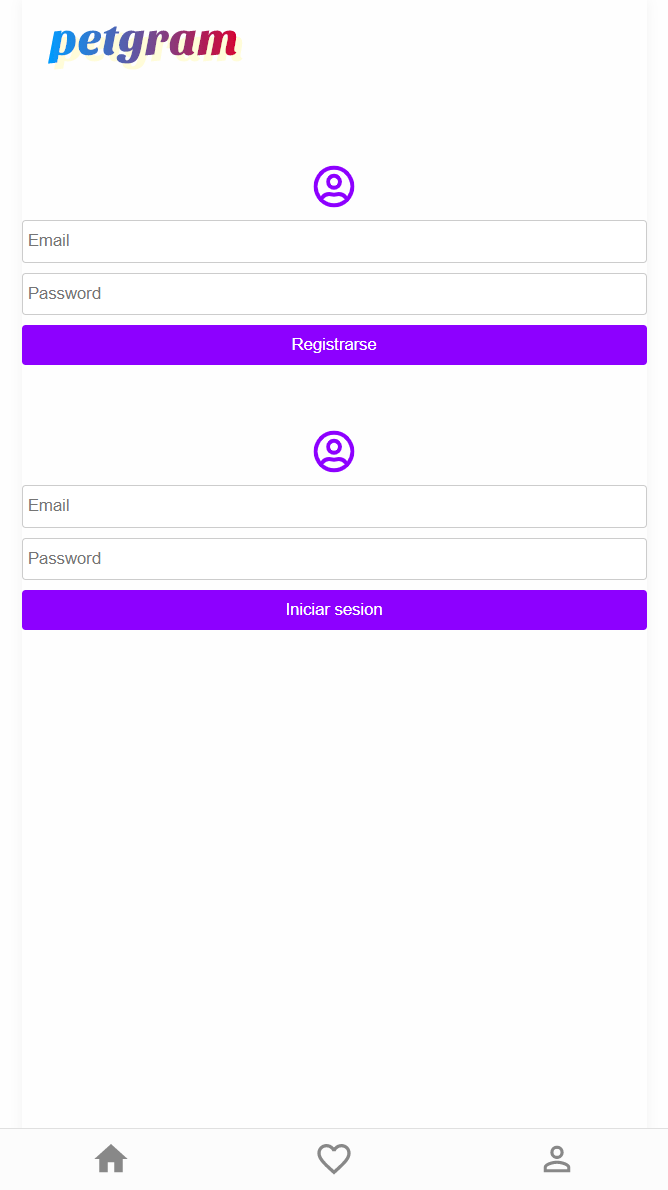View liked photos using the heart icon

tap(334, 1158)
